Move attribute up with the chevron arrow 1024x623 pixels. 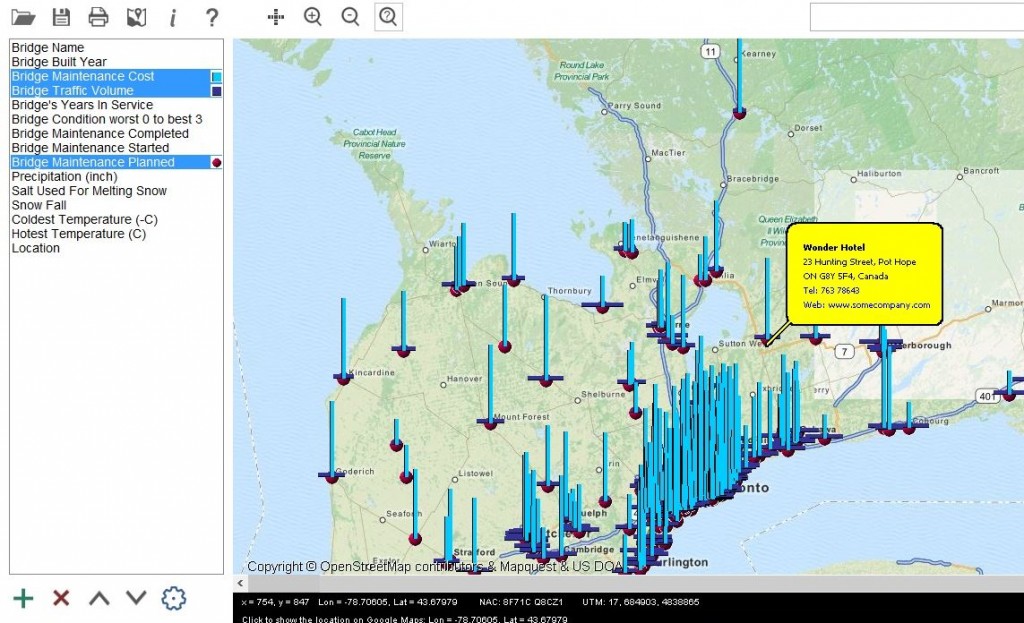[x=102, y=597]
